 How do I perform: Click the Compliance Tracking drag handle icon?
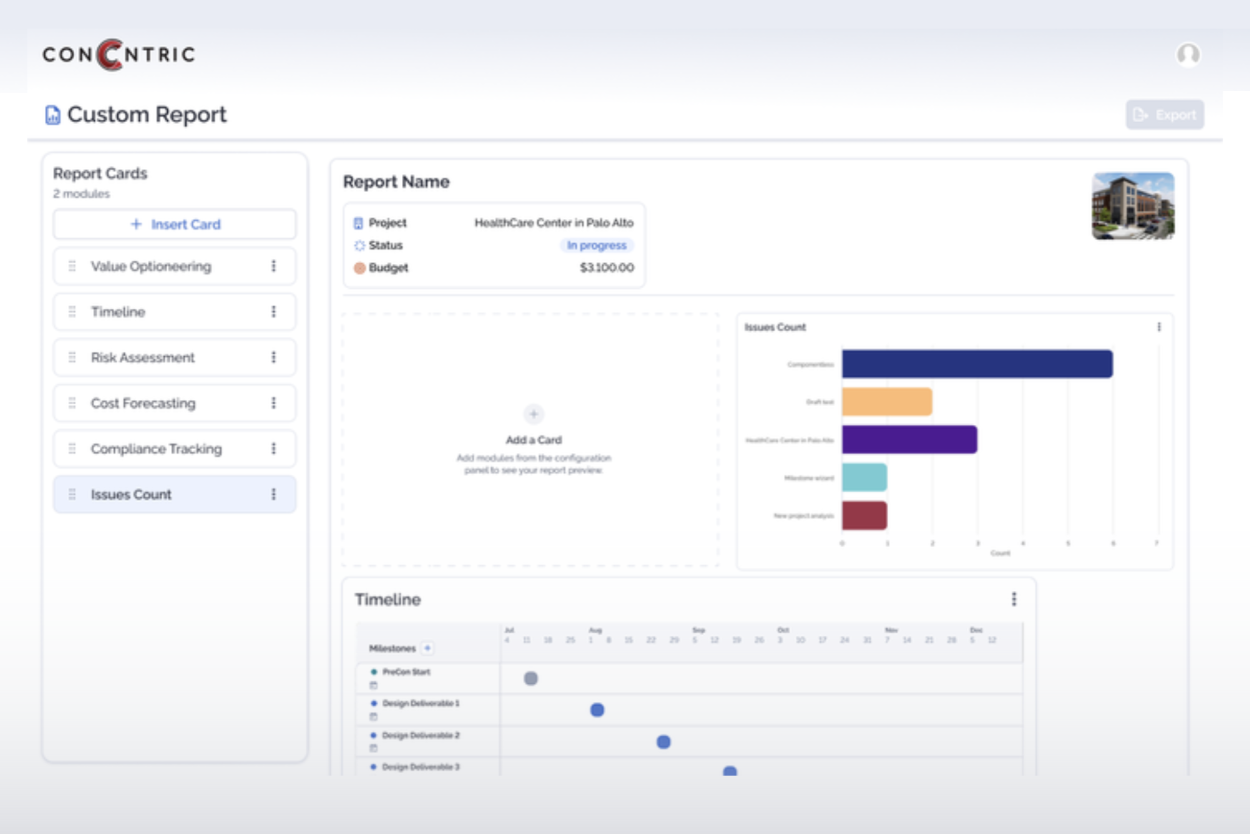click(72, 449)
